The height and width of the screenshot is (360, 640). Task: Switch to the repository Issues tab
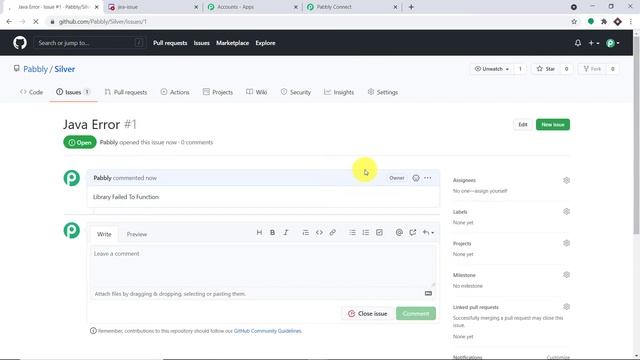(73, 92)
